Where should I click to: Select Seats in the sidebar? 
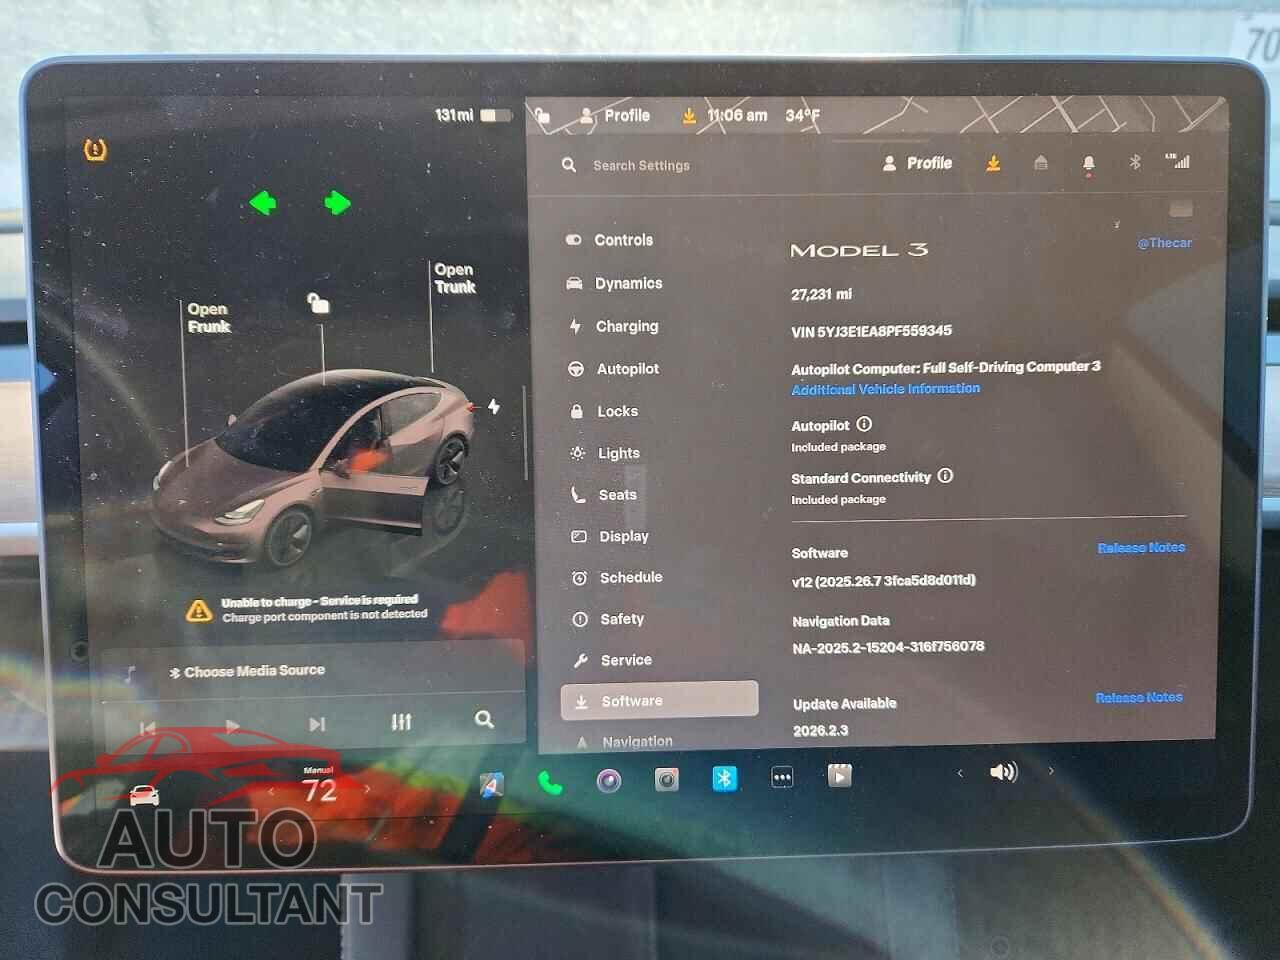(604, 495)
